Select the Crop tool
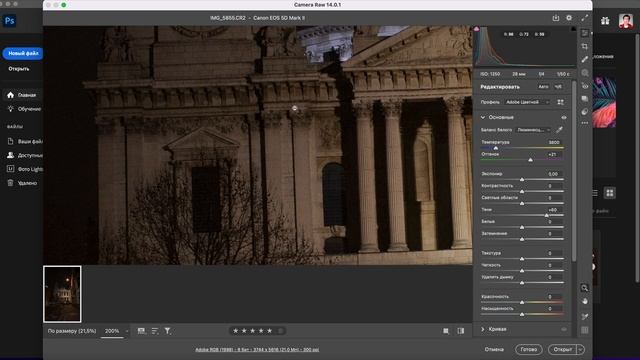The height and width of the screenshot is (360, 640). click(x=584, y=47)
